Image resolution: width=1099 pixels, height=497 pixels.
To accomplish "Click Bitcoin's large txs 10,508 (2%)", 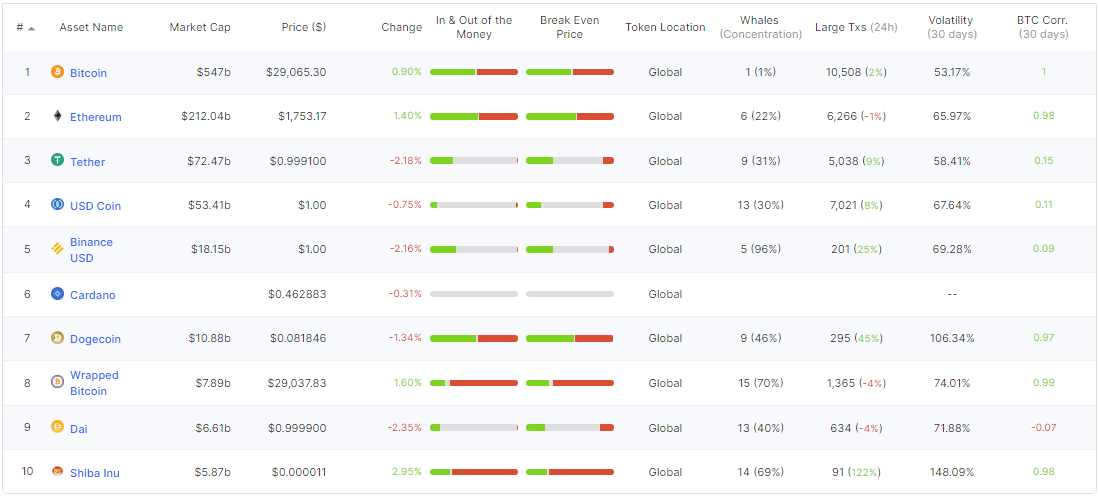I will 856,72.
